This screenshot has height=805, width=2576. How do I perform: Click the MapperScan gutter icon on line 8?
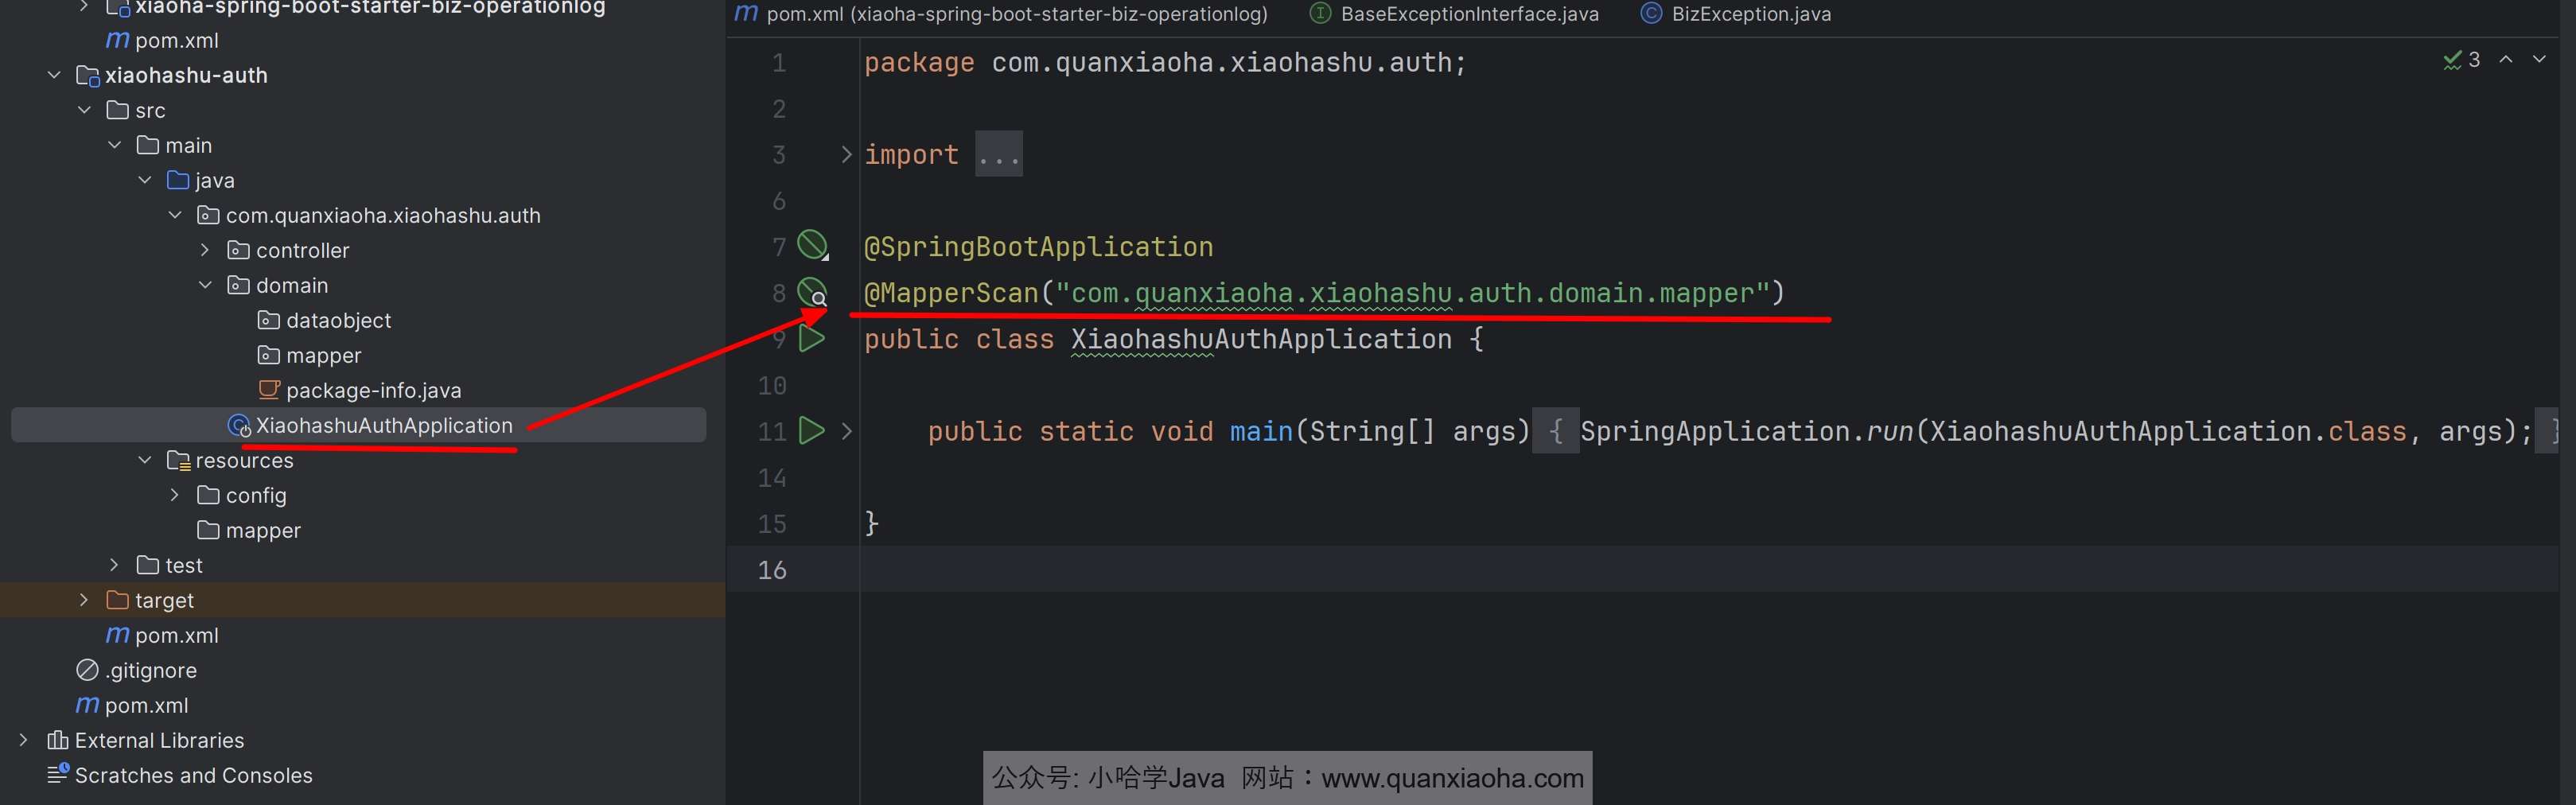click(811, 292)
